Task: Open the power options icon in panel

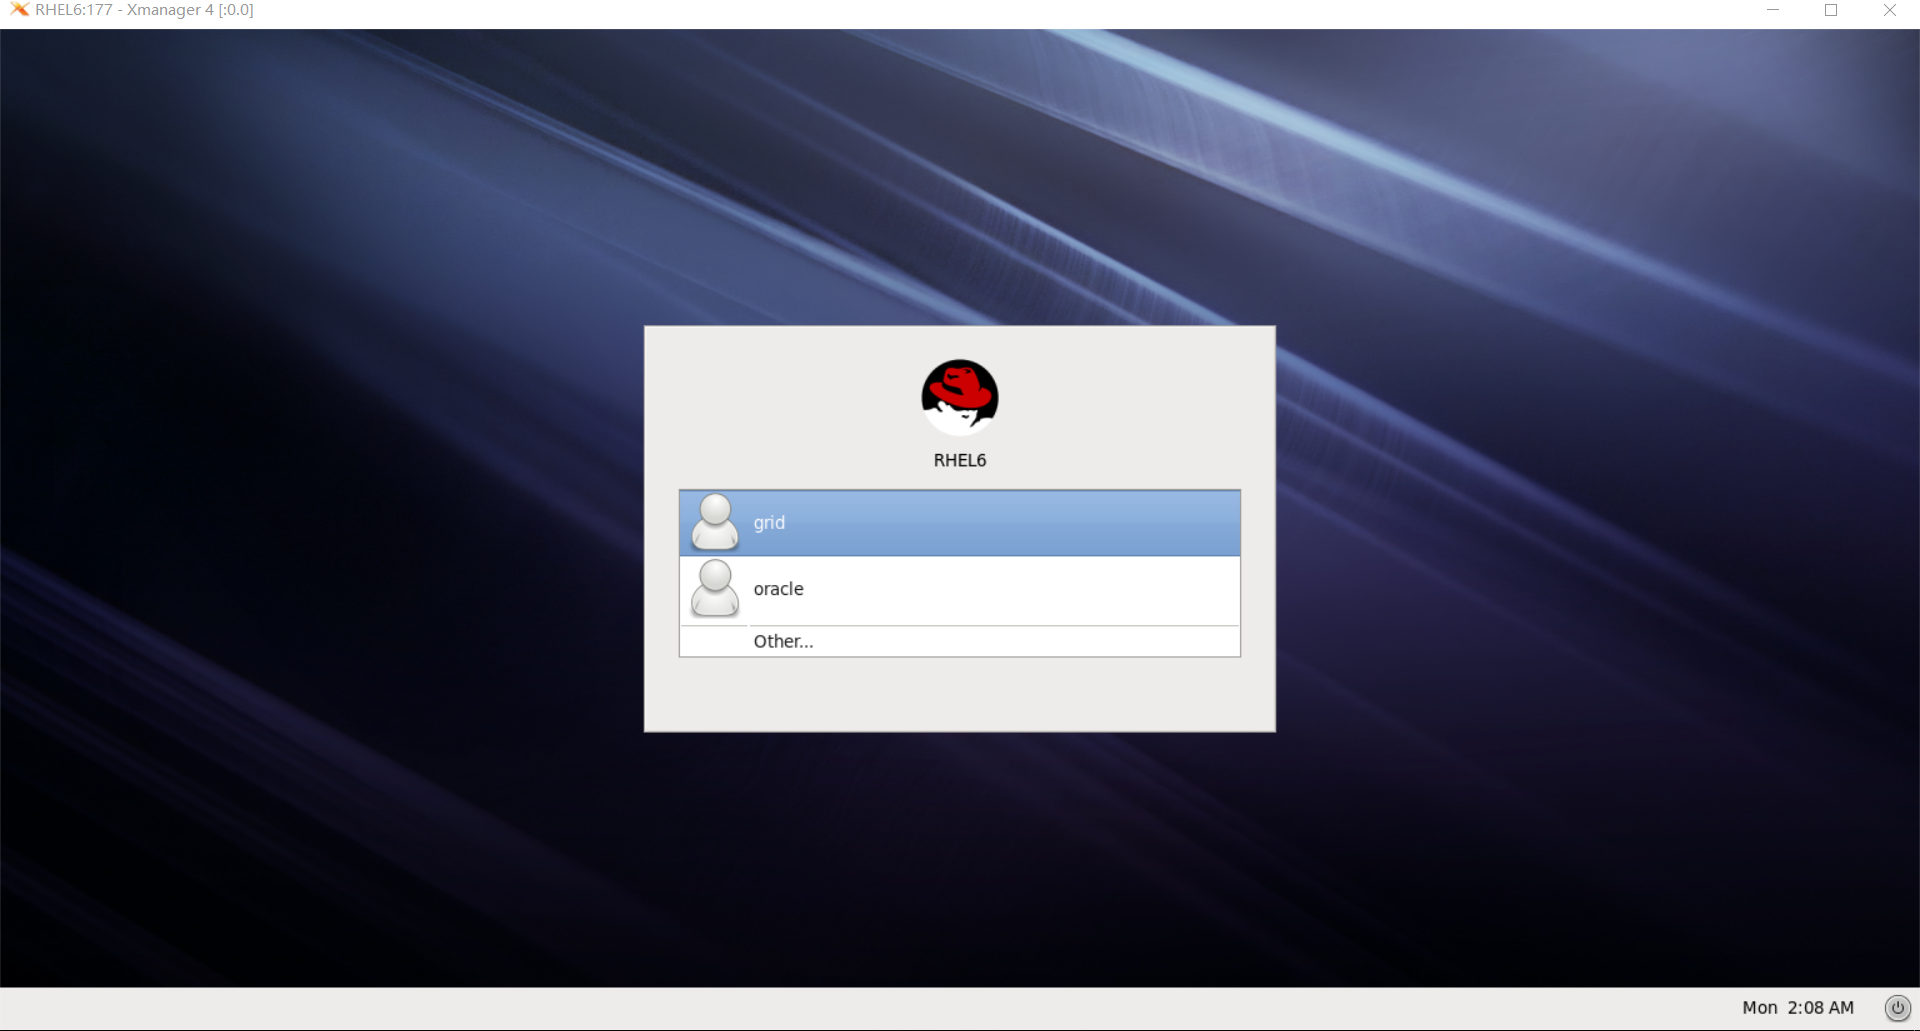Action: tap(1897, 1008)
